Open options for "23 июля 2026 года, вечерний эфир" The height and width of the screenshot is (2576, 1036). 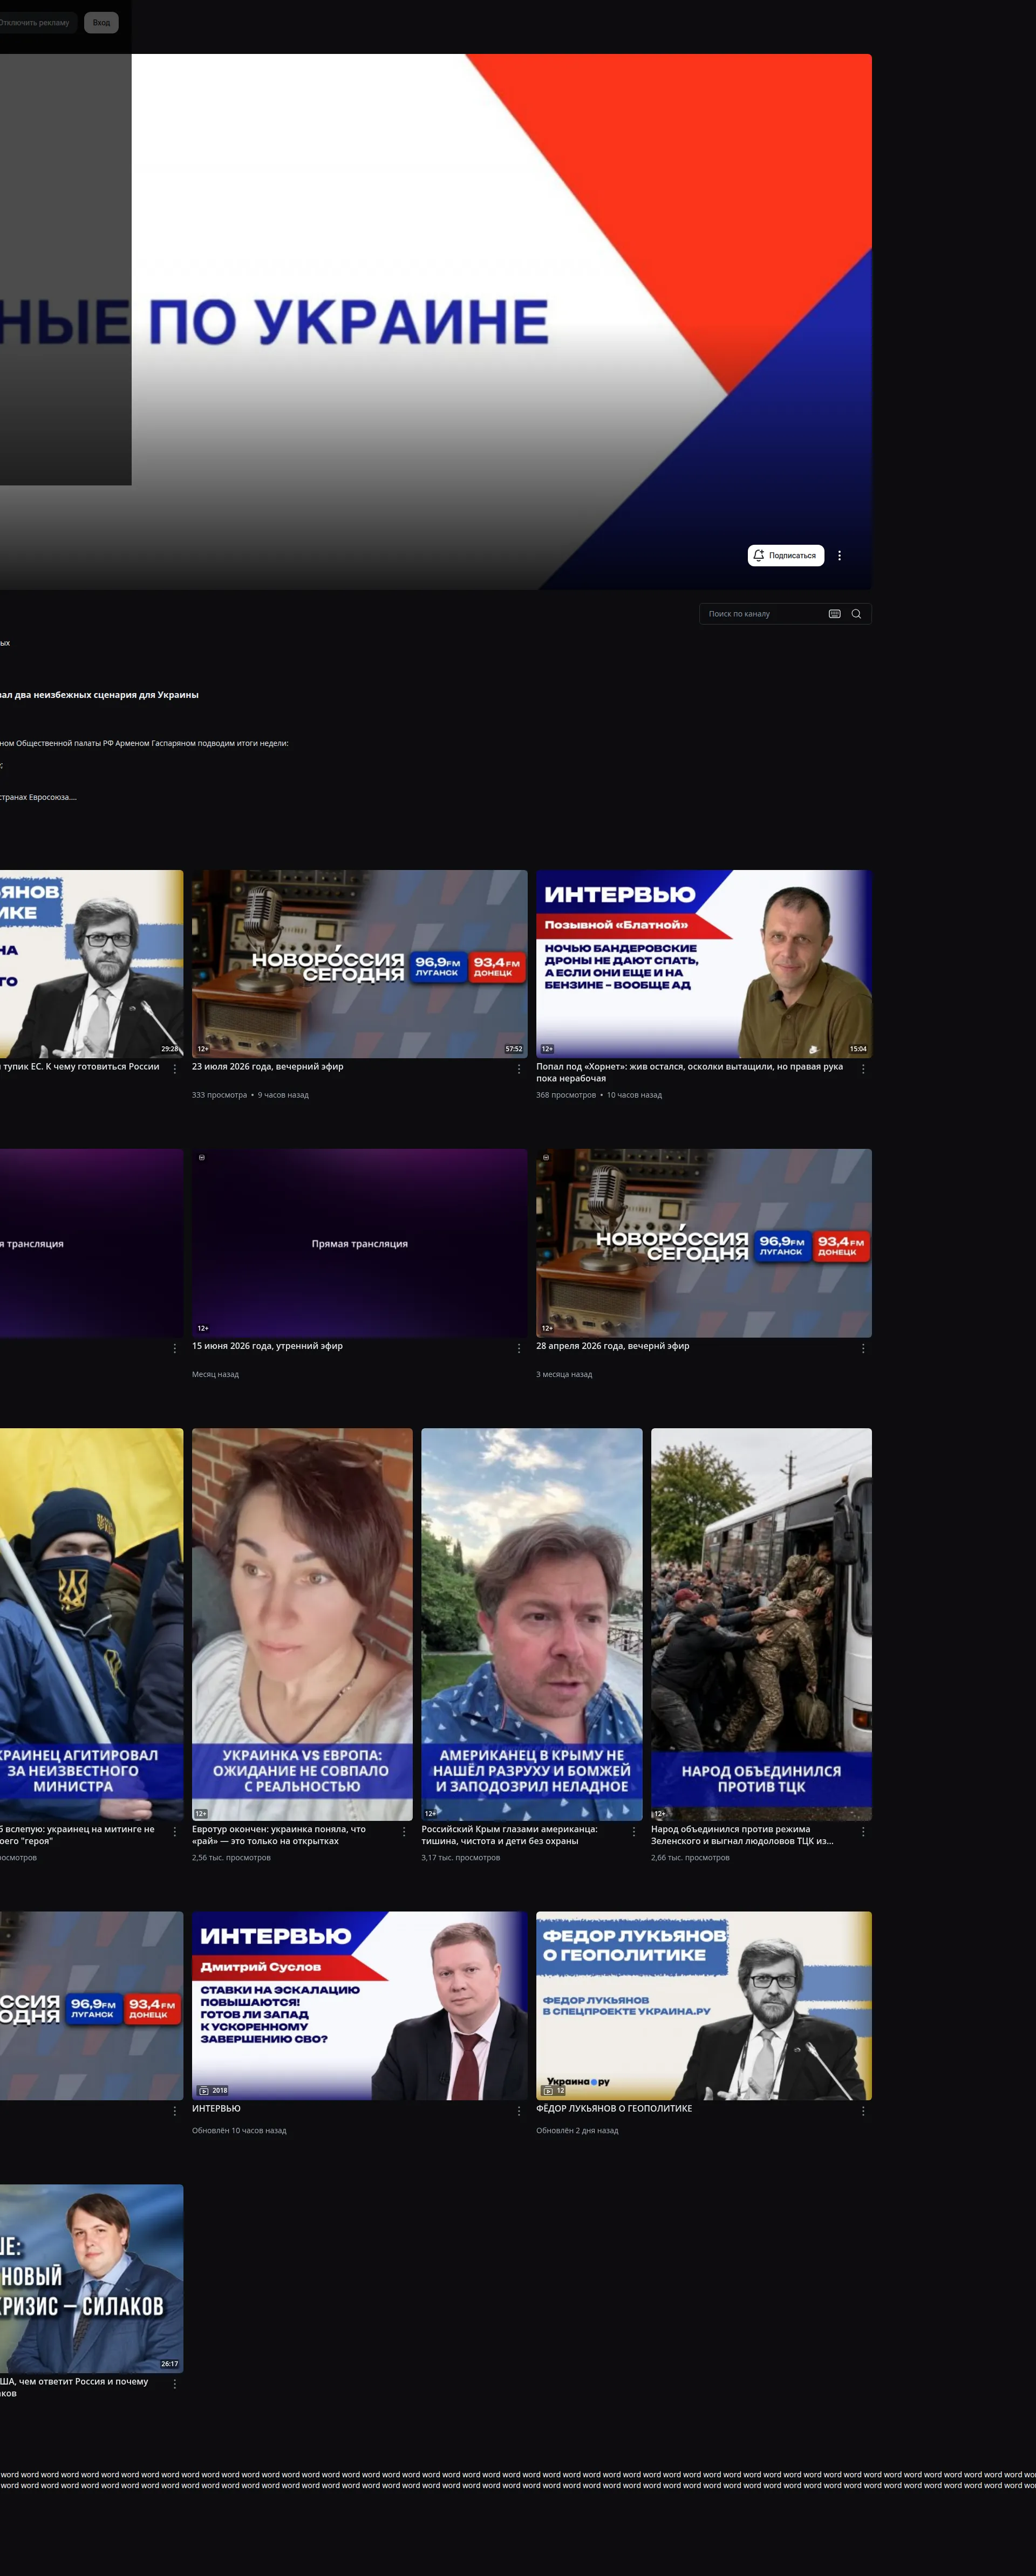point(518,1069)
